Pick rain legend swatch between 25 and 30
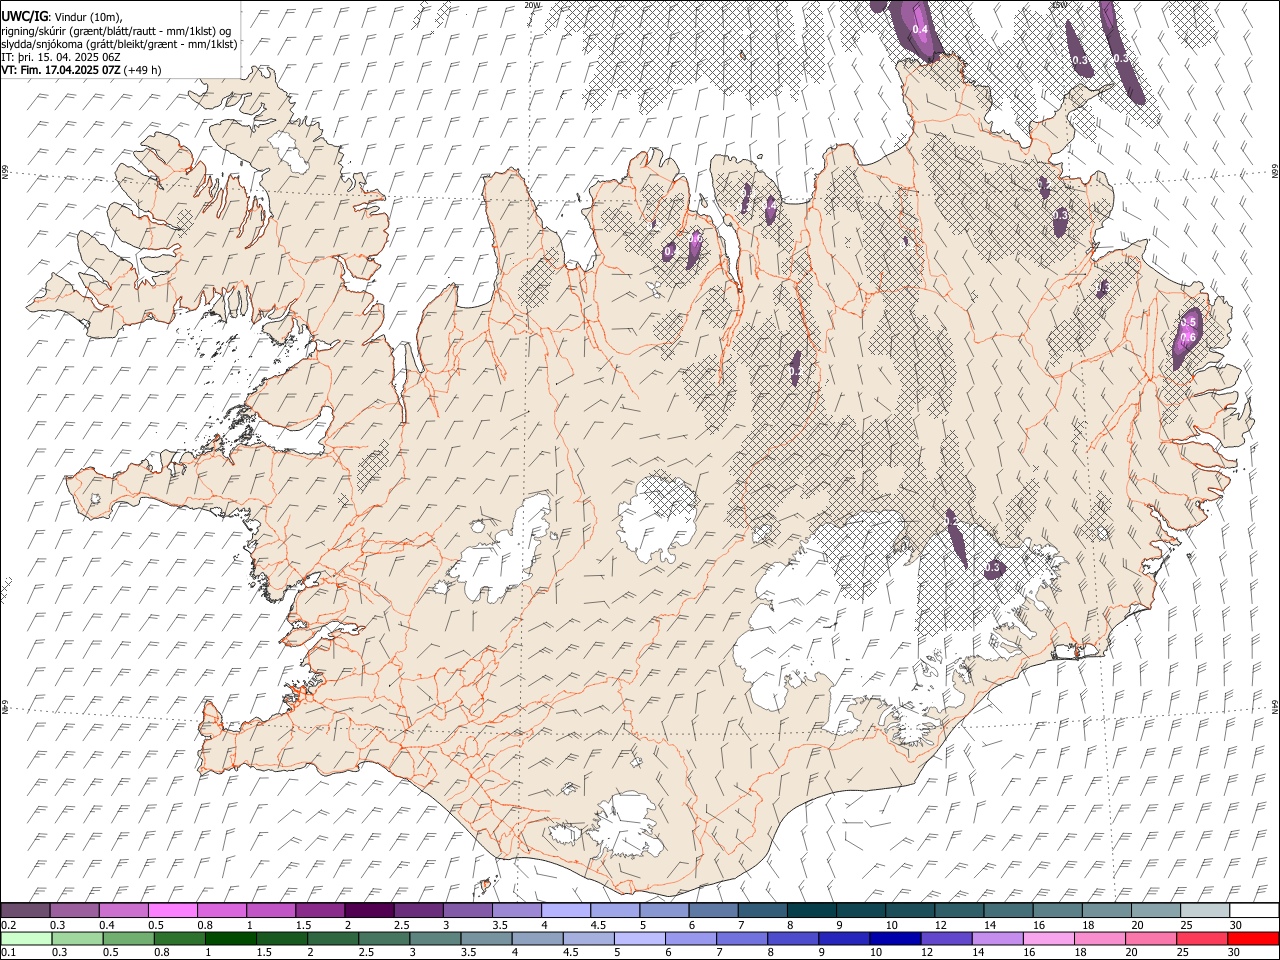The width and height of the screenshot is (1280, 960). [1200, 938]
